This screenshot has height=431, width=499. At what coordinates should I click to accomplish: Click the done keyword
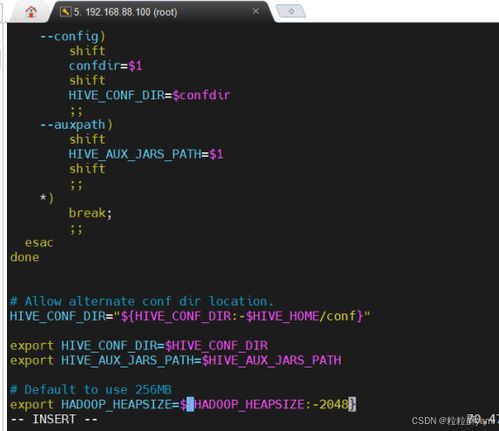click(x=25, y=257)
